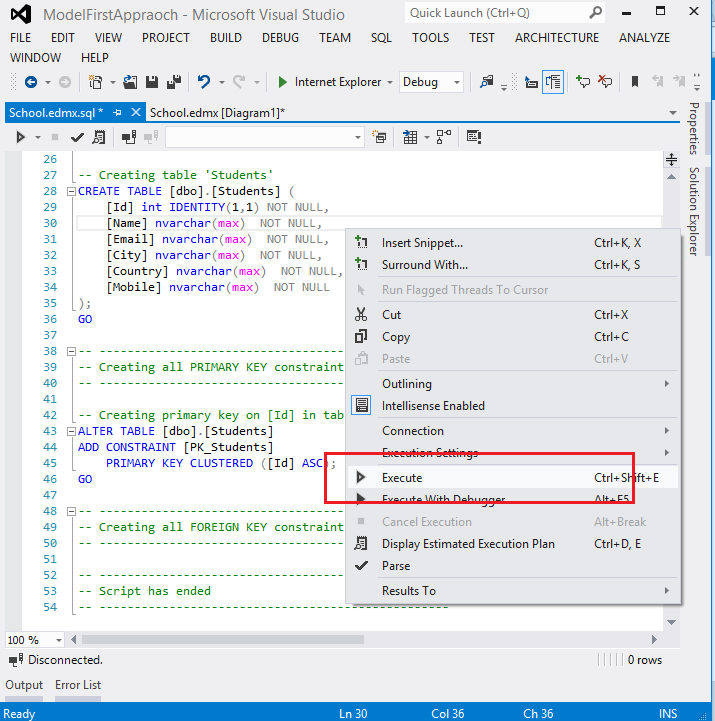This screenshot has width=715, height=721.
Task: Click the [Name] nvarchar(max) code line
Action: pos(214,223)
